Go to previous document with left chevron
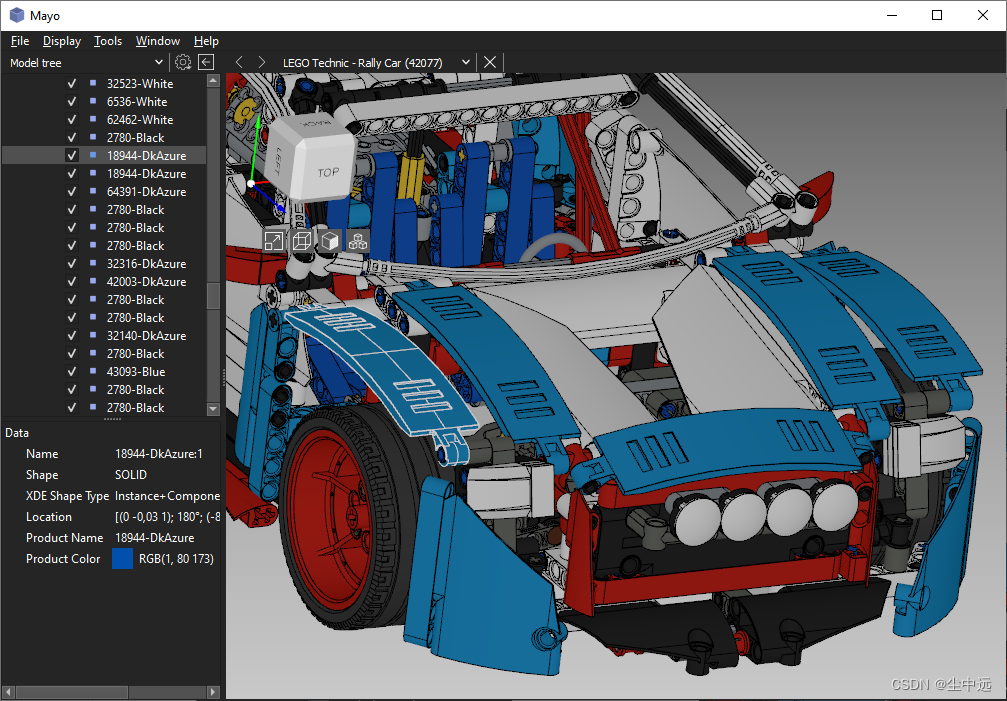Image resolution: width=1007 pixels, height=701 pixels. pos(239,62)
